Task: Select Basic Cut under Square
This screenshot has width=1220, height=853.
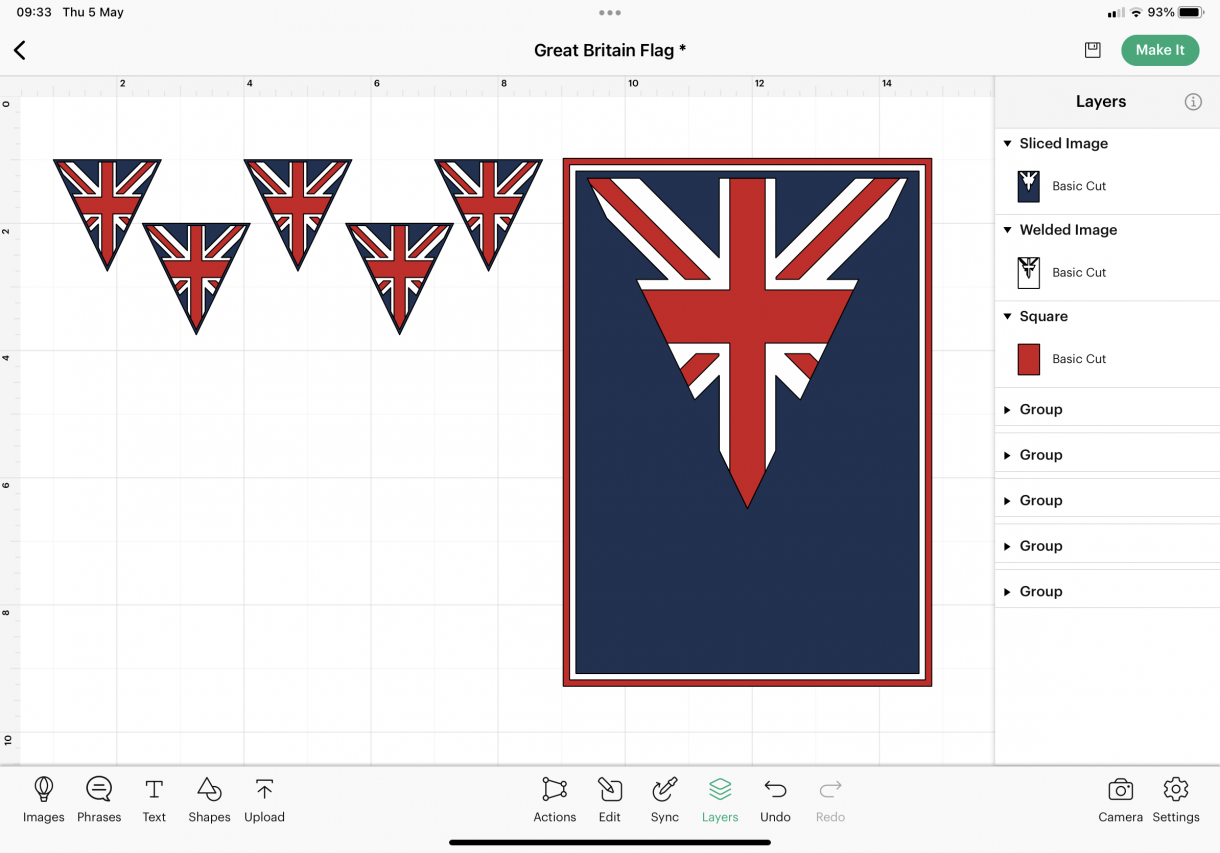Action: pyautogui.click(x=1079, y=359)
